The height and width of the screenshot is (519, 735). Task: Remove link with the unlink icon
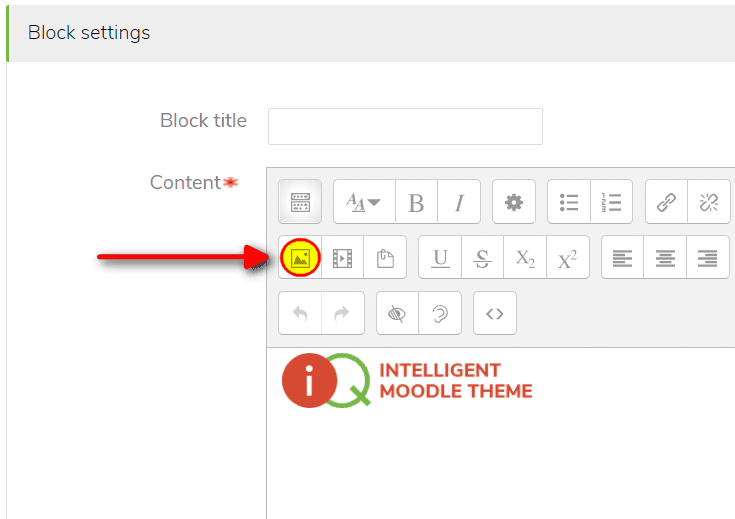[x=709, y=202]
